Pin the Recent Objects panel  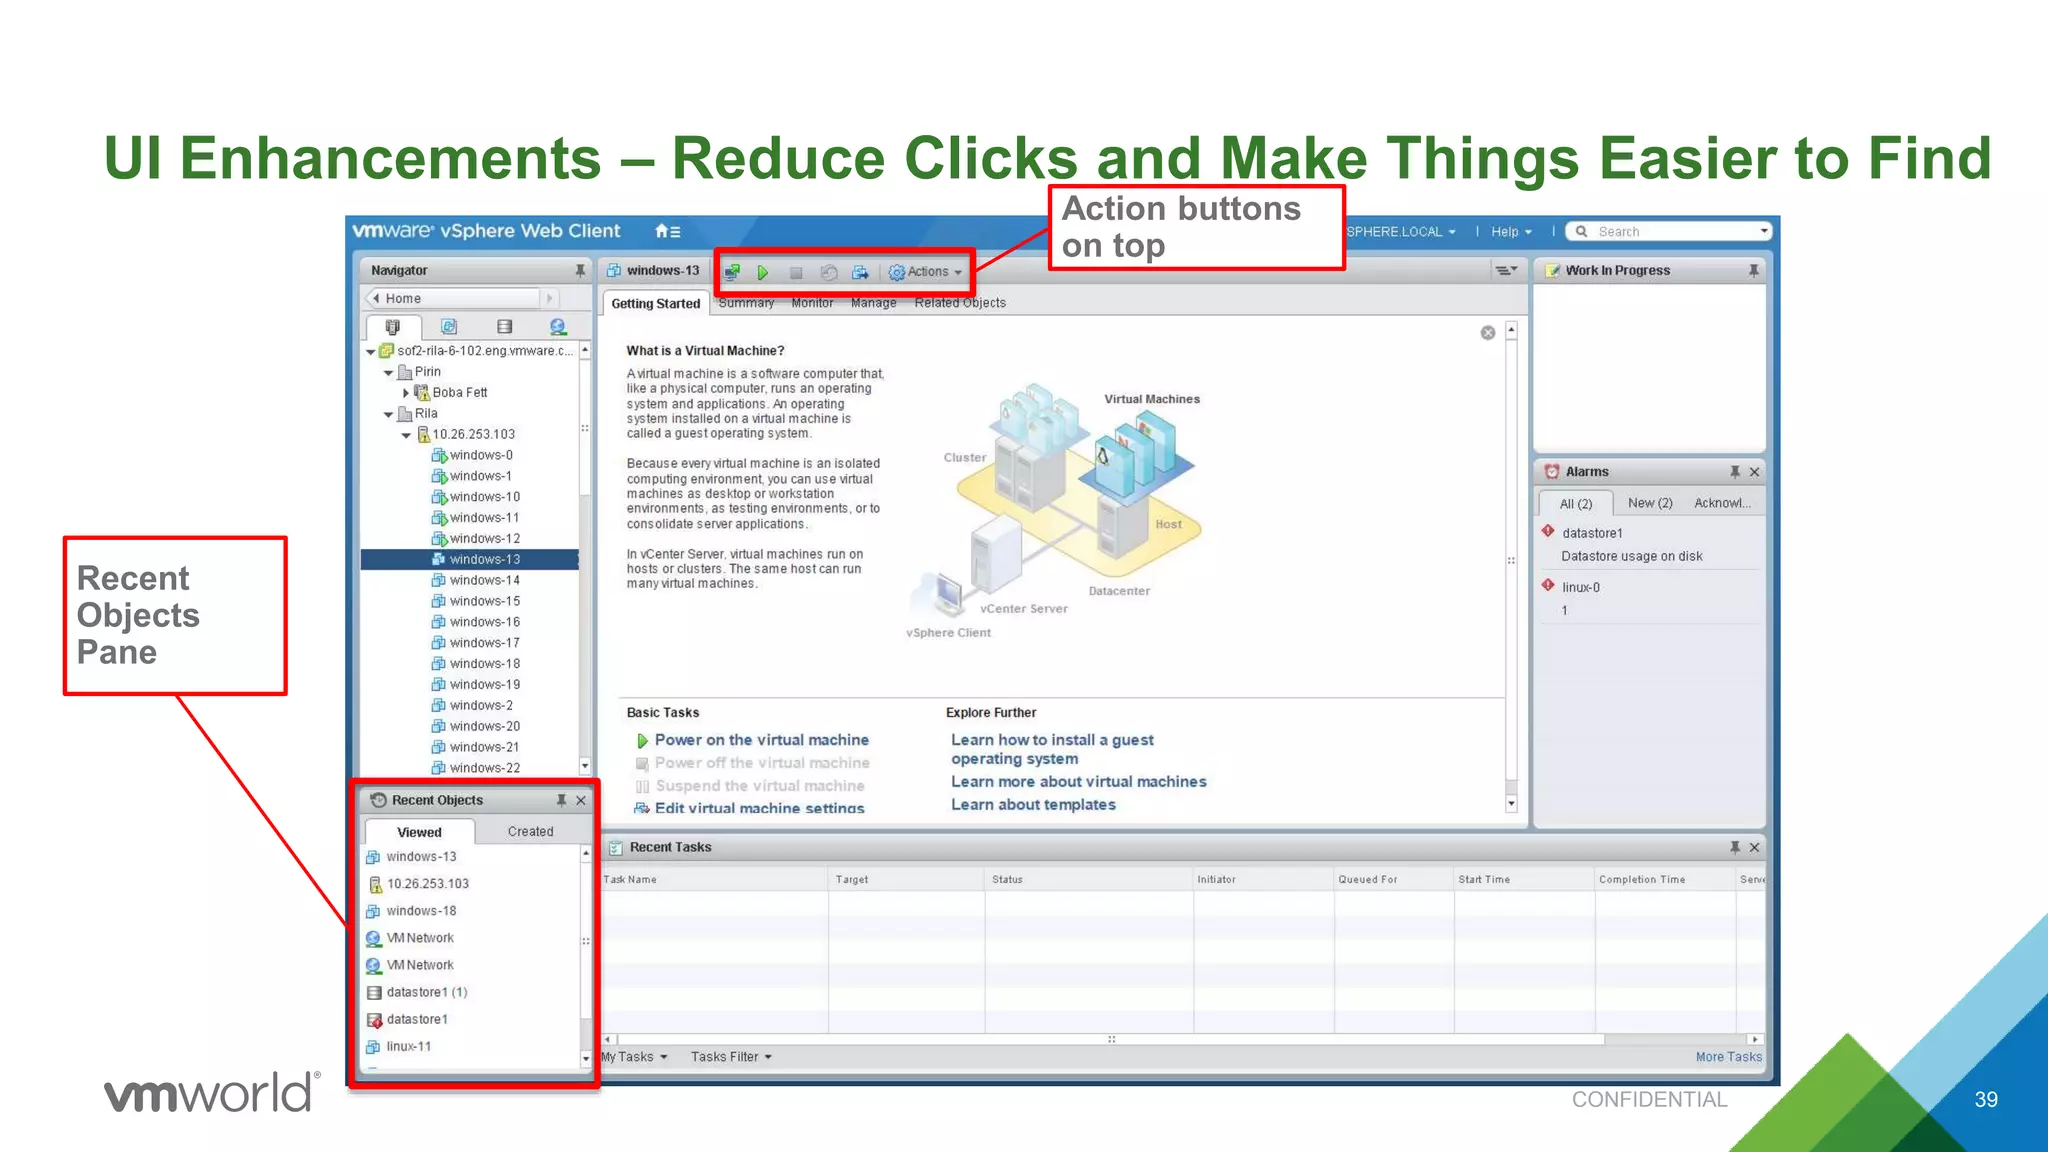(562, 800)
